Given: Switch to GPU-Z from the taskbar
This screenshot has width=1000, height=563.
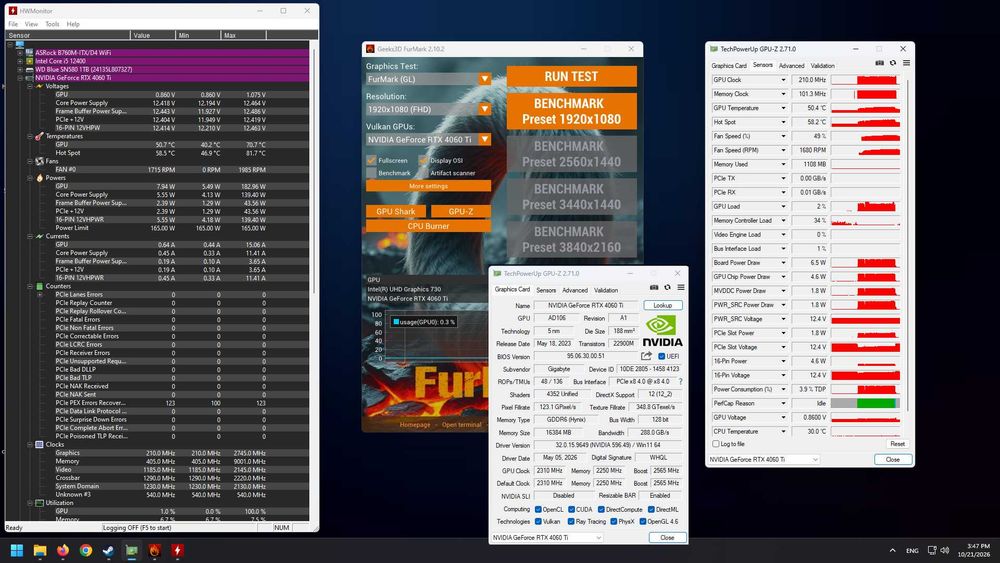Looking at the screenshot, I should (131, 550).
